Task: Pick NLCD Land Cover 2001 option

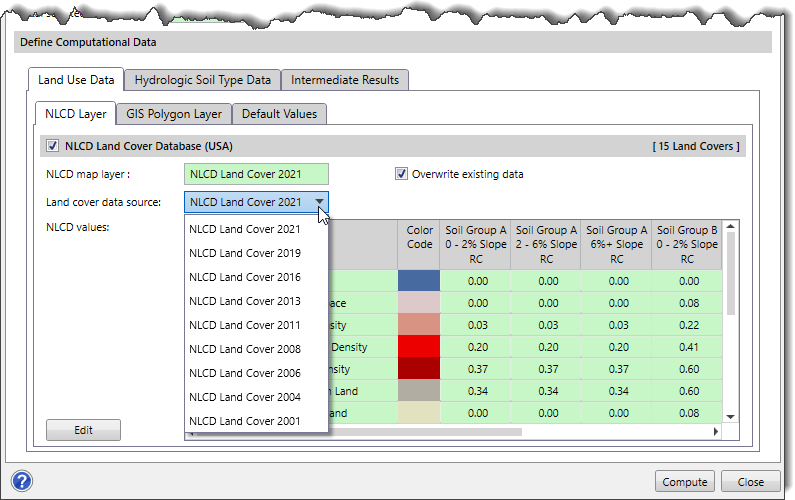Action: point(245,421)
